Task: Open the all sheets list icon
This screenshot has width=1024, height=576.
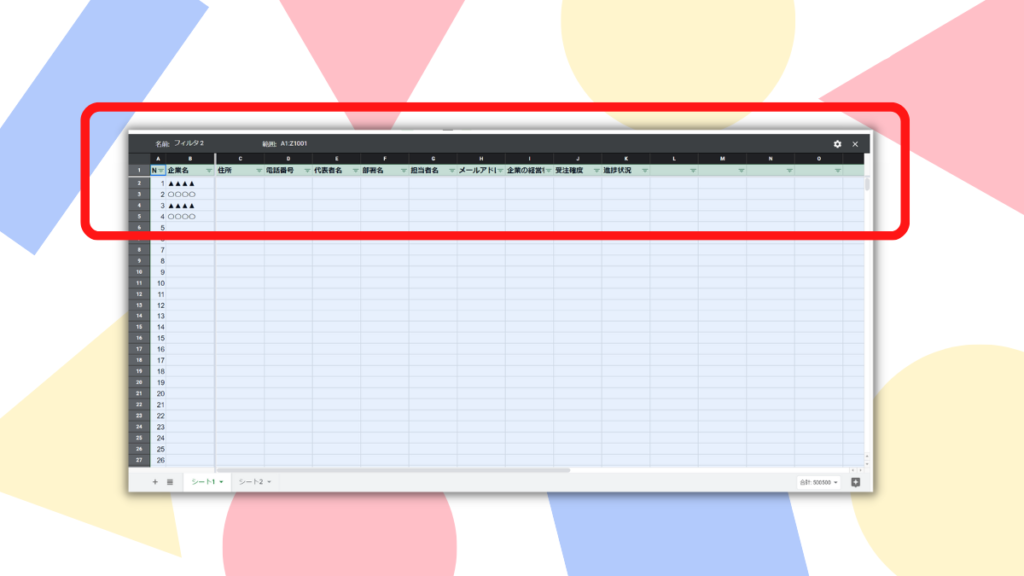Action: (x=170, y=482)
